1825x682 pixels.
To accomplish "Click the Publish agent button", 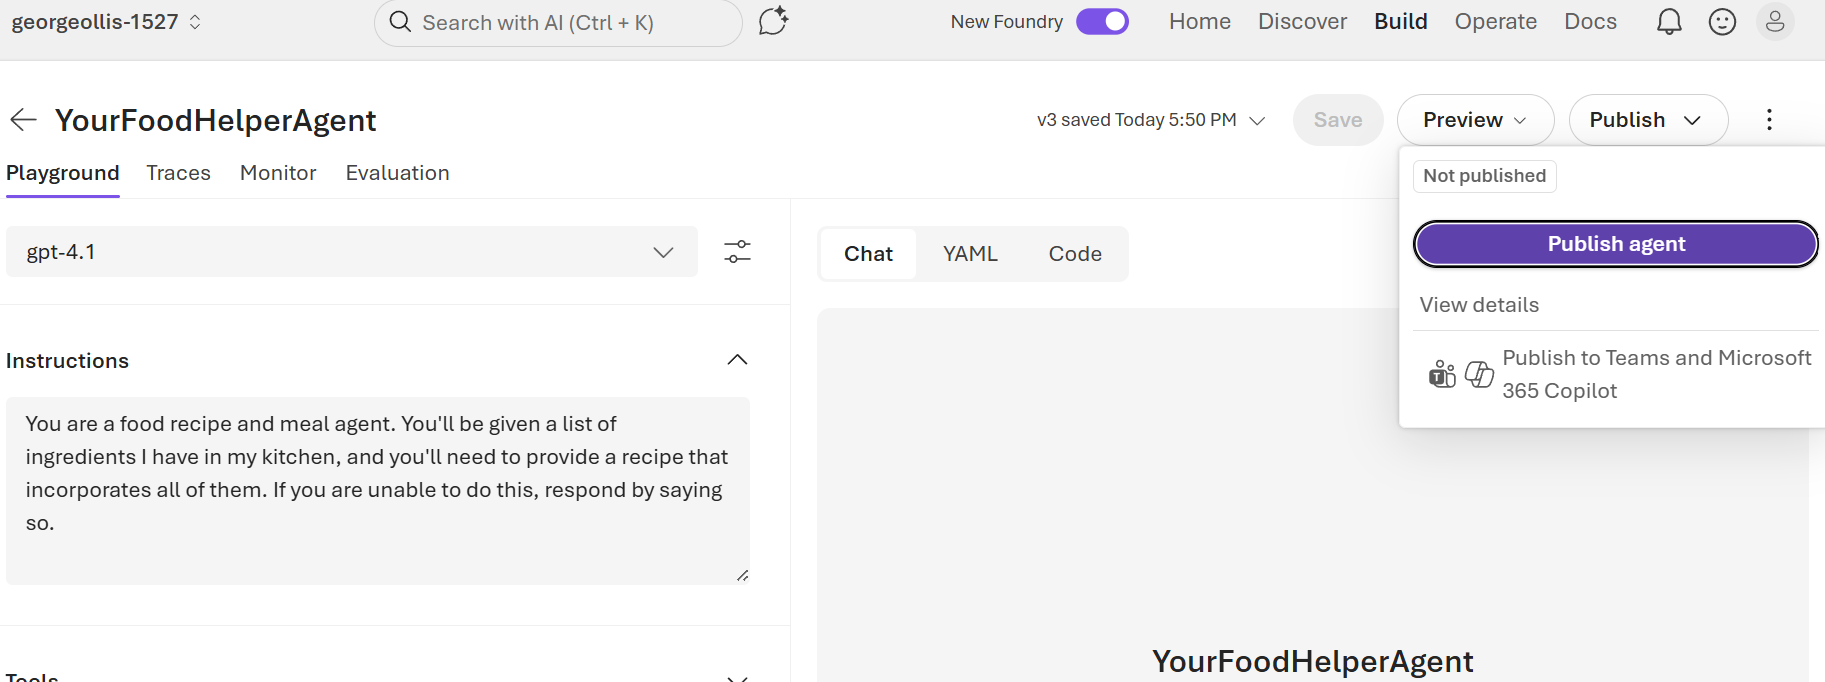I will coord(1615,244).
